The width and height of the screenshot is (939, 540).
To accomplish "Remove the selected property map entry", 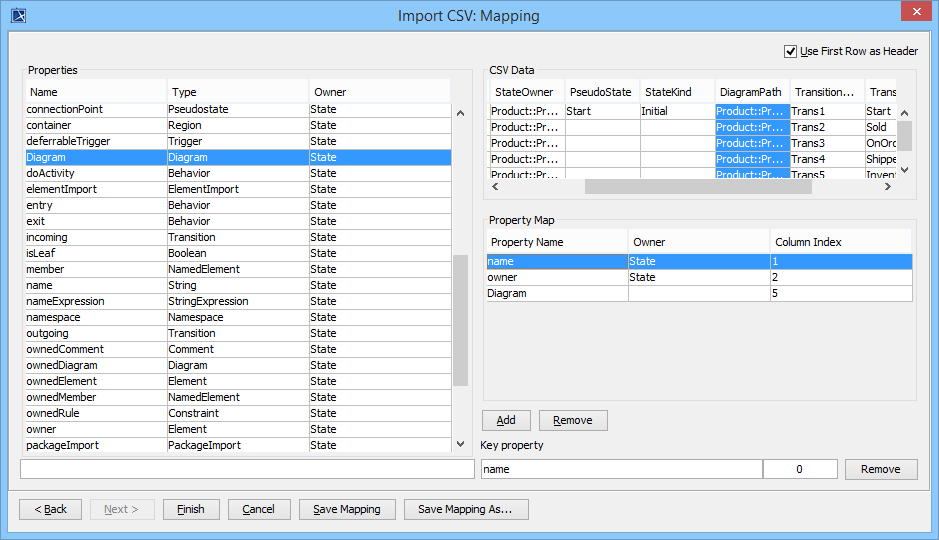I will click(573, 420).
